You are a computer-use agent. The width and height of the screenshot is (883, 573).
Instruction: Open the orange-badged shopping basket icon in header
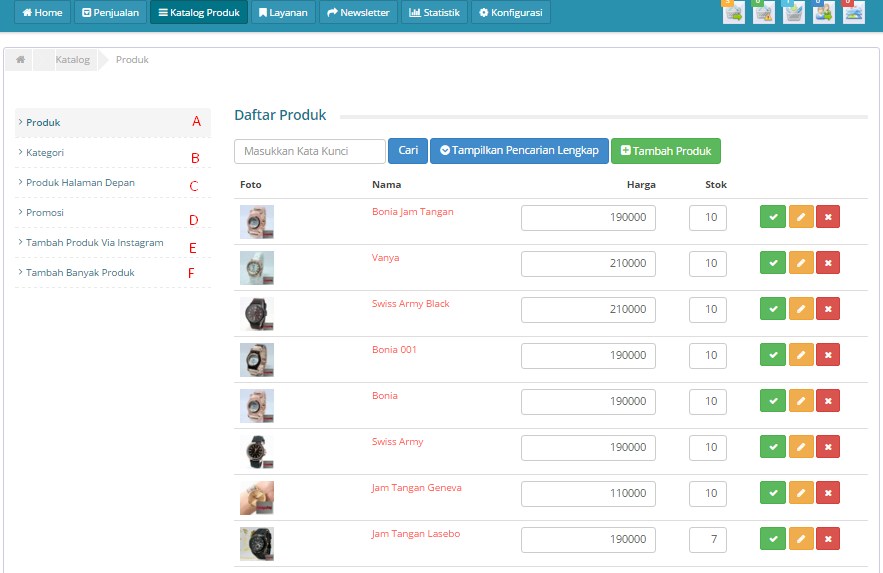tap(733, 12)
